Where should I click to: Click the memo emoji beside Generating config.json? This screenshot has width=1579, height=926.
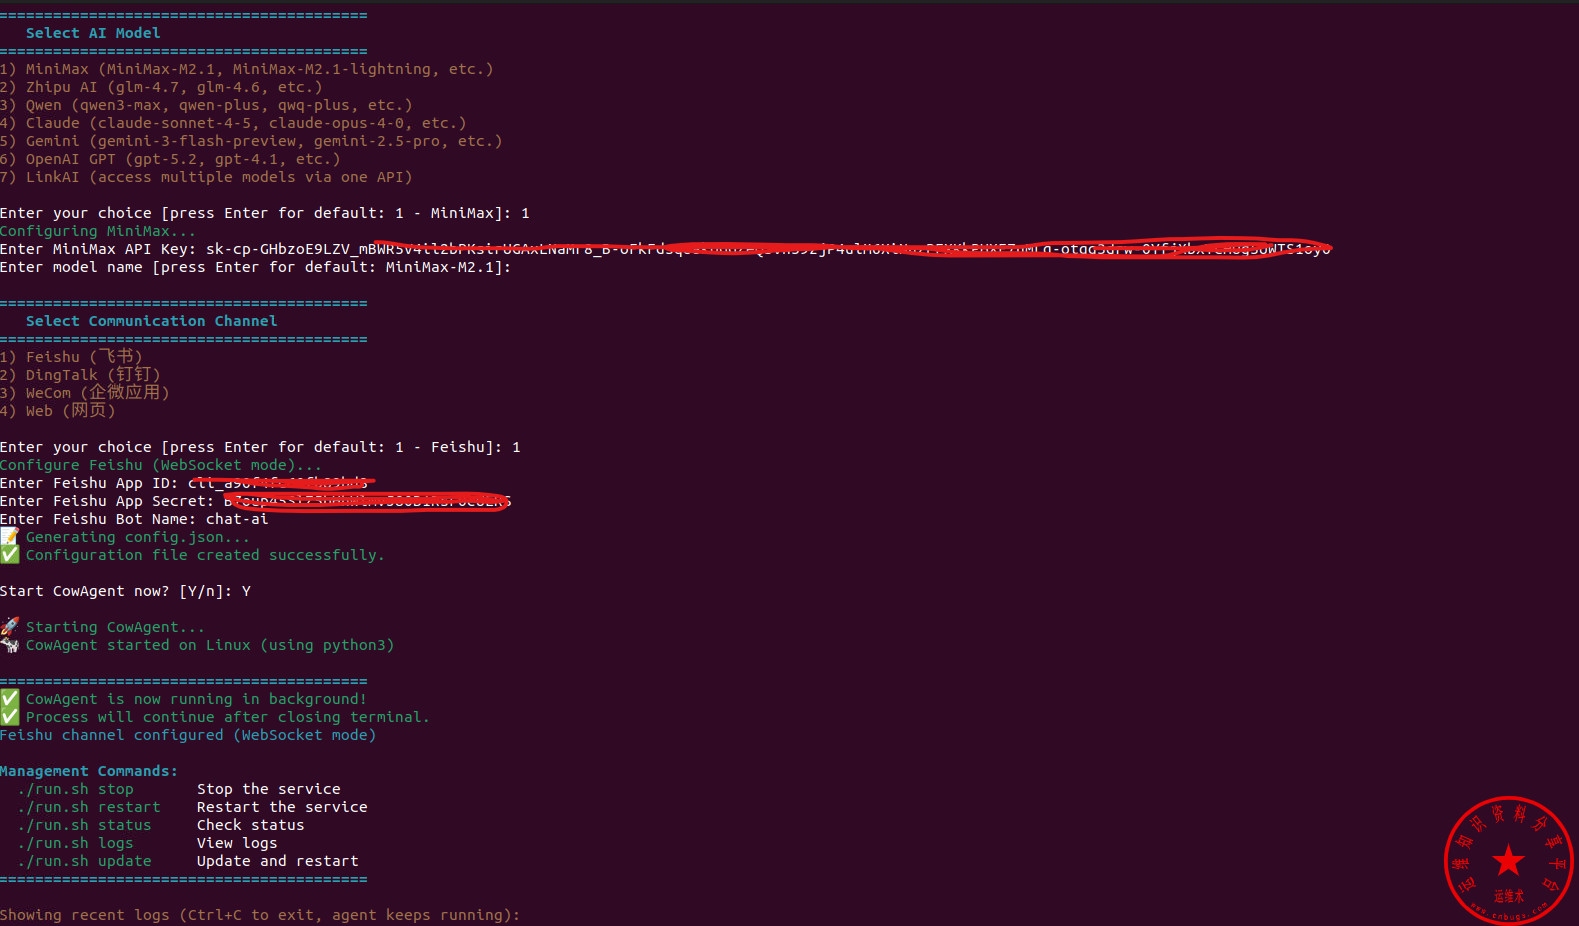10,537
